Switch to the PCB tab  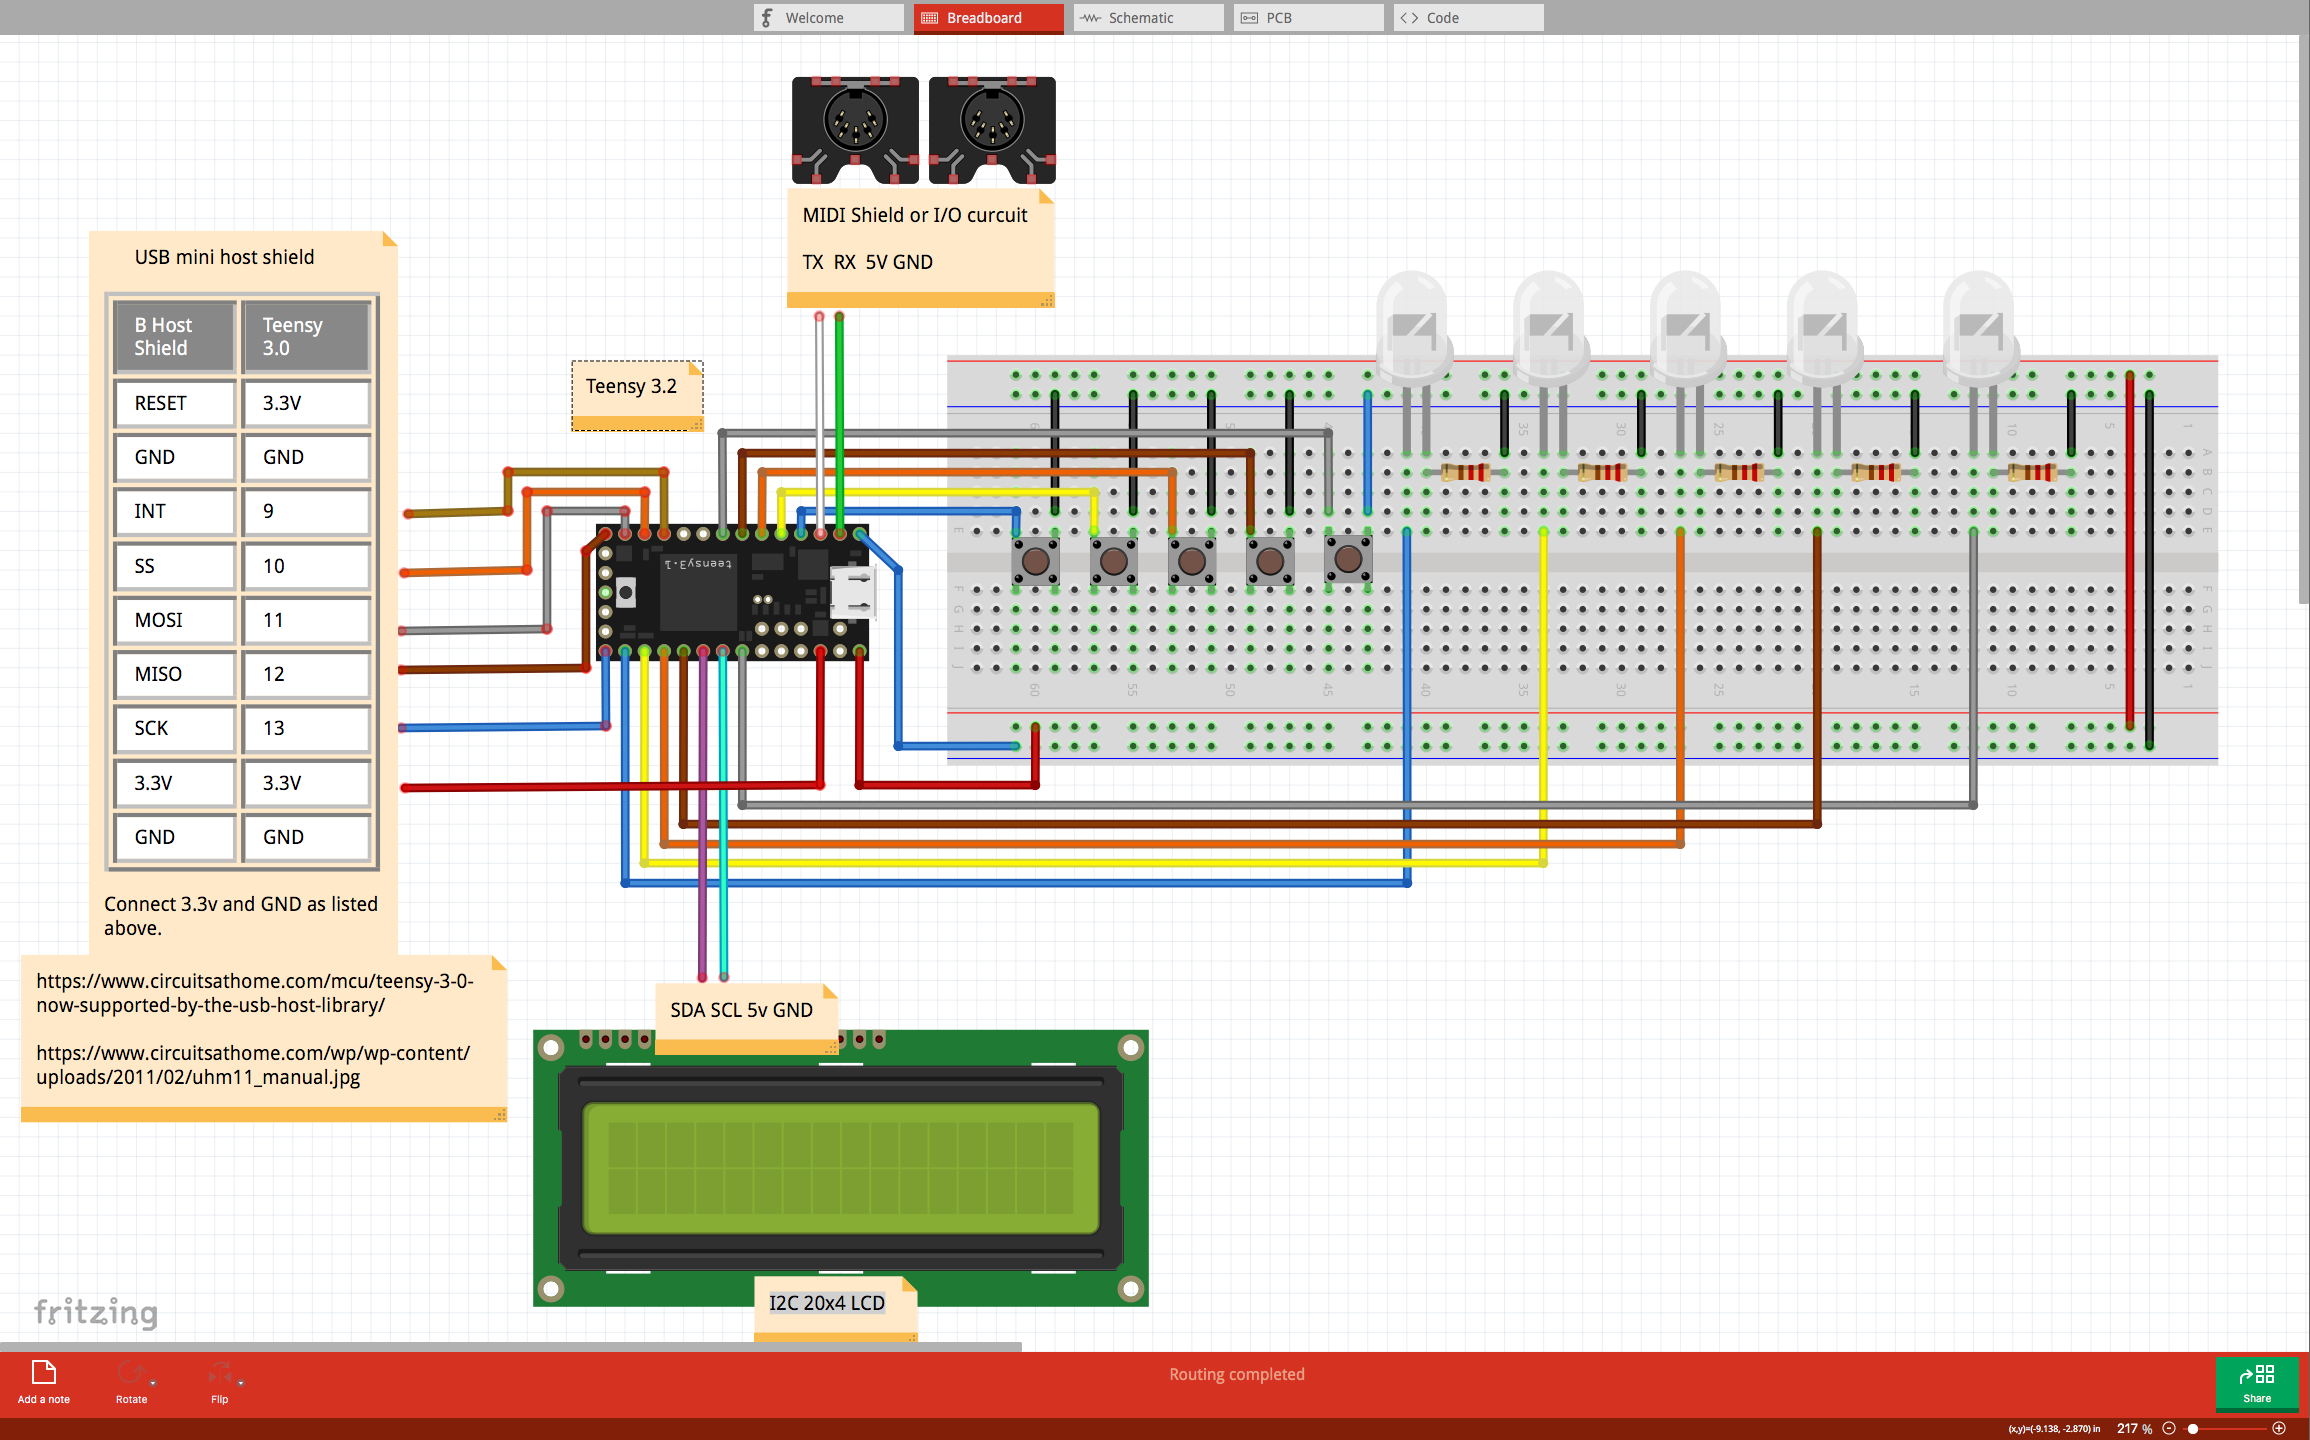point(1307,18)
